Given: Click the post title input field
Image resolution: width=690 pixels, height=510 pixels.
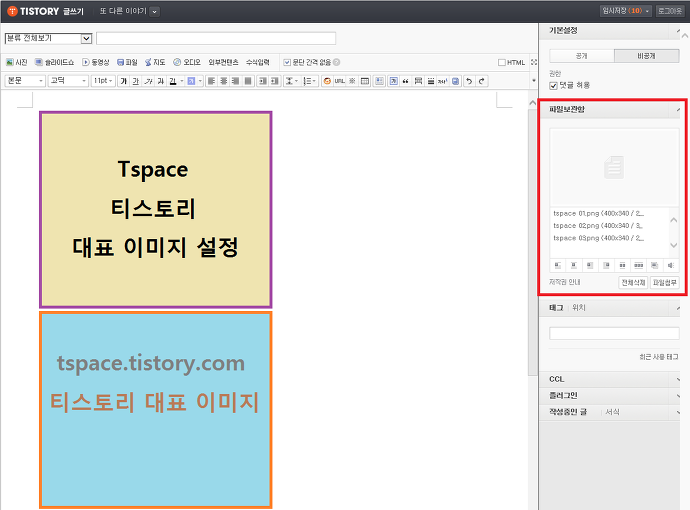Looking at the screenshot, I should (x=216, y=39).
